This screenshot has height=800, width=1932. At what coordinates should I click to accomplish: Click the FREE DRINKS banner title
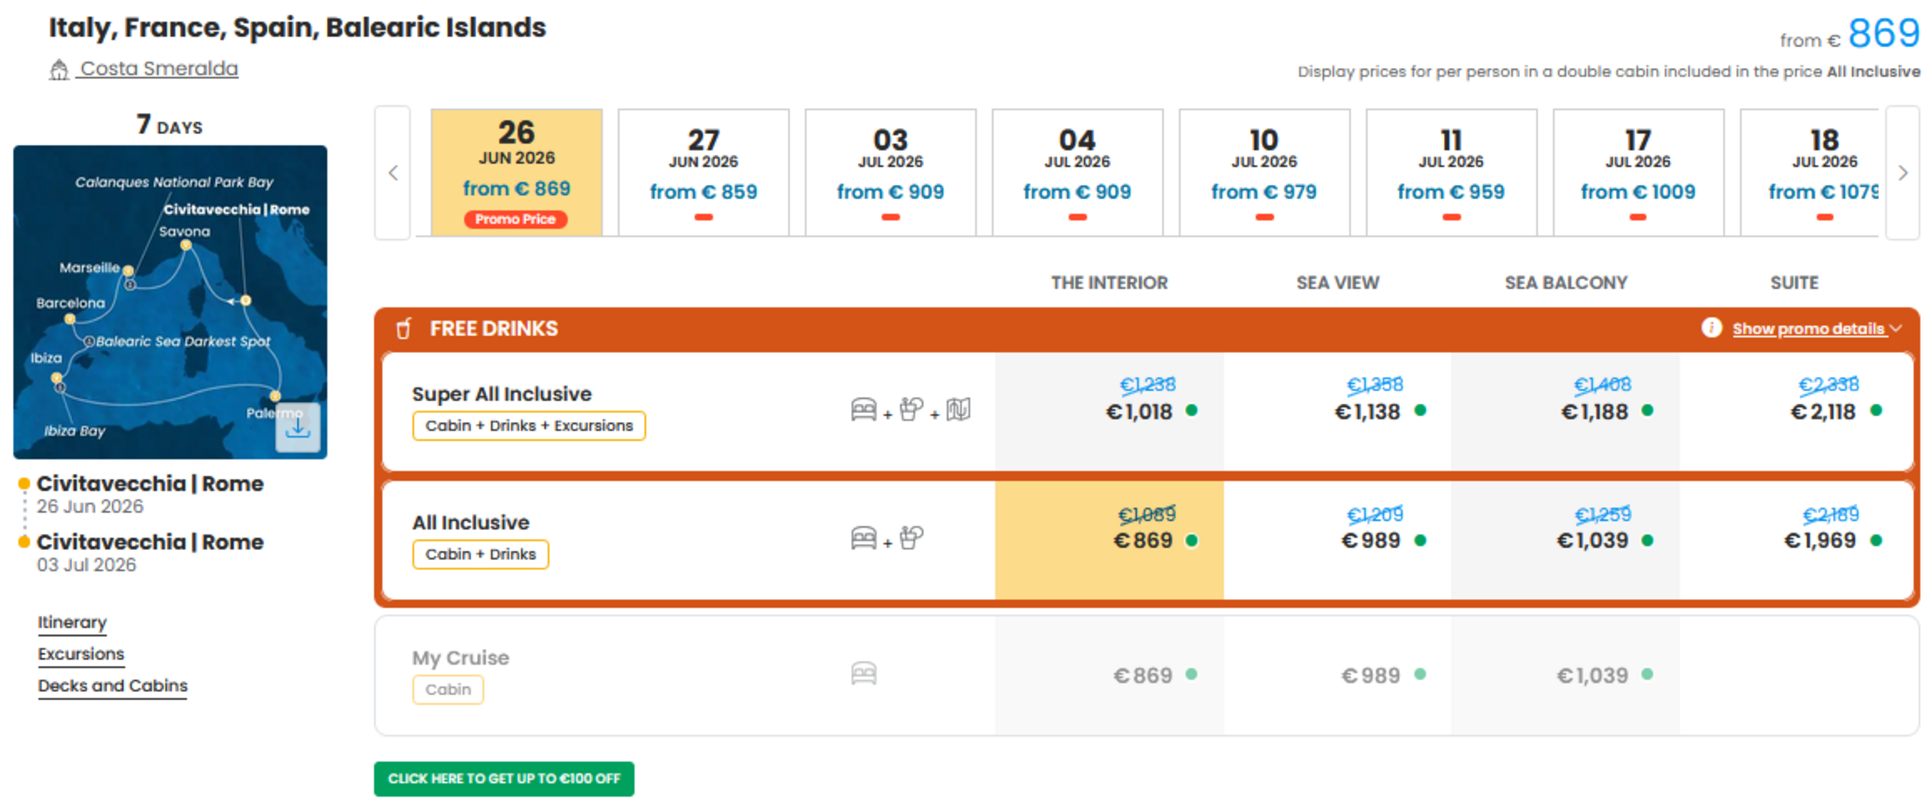point(494,328)
